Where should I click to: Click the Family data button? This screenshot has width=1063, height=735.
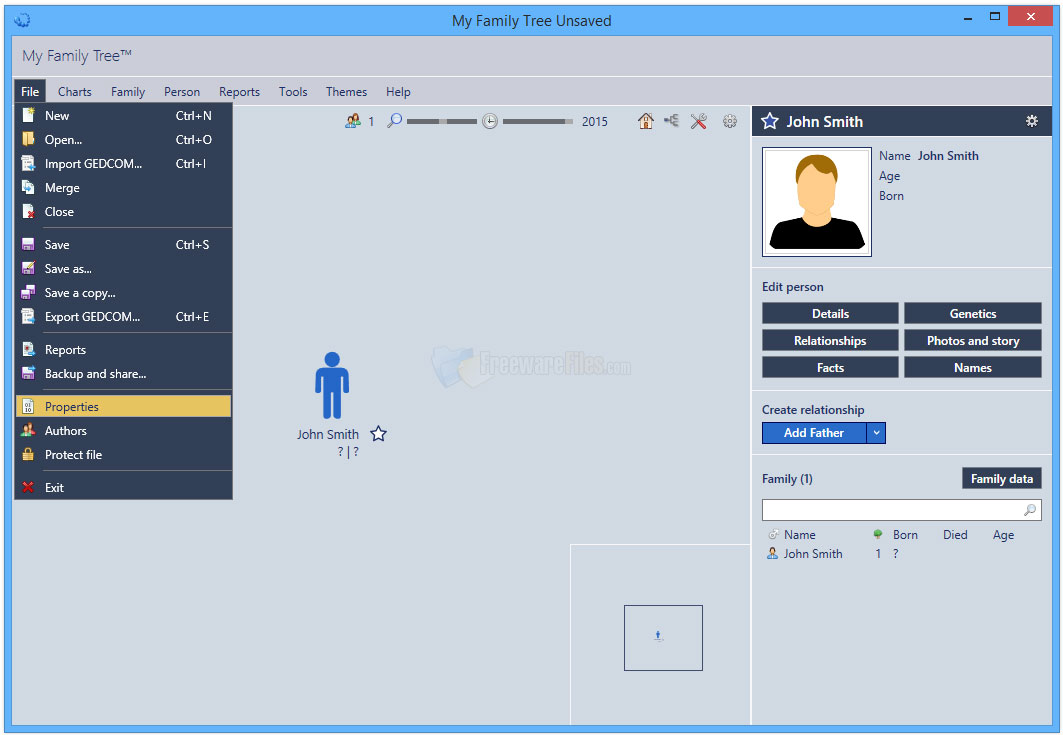tap(1001, 478)
